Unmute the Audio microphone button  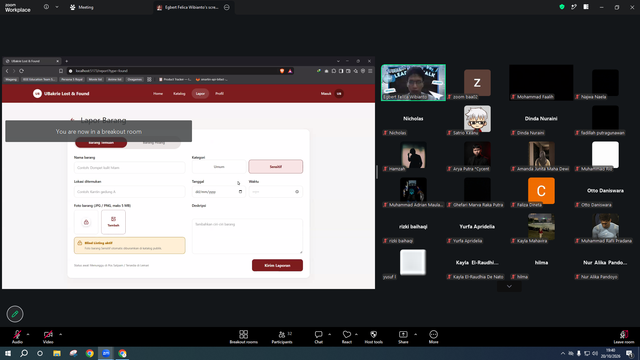coord(17,337)
